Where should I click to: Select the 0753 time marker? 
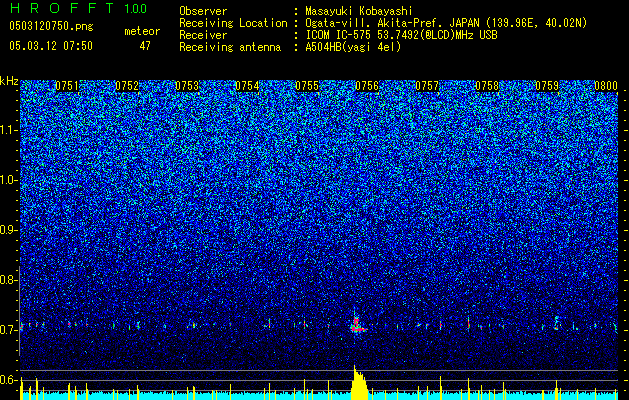coord(187,86)
